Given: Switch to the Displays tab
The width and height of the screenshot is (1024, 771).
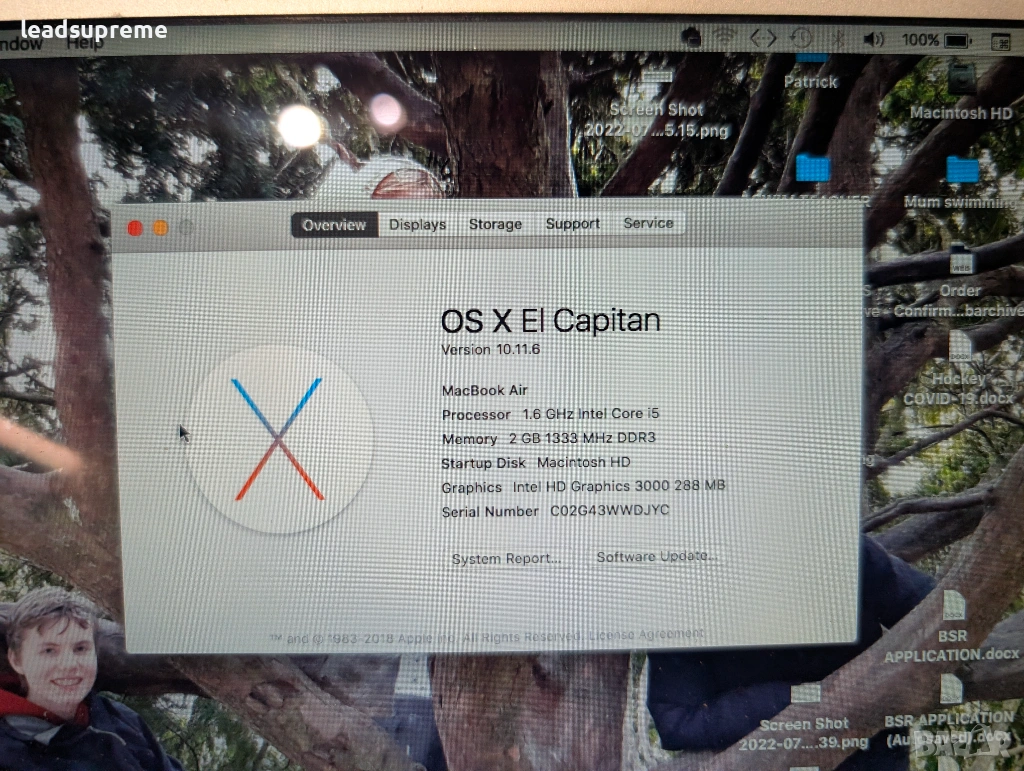Looking at the screenshot, I should [x=417, y=225].
